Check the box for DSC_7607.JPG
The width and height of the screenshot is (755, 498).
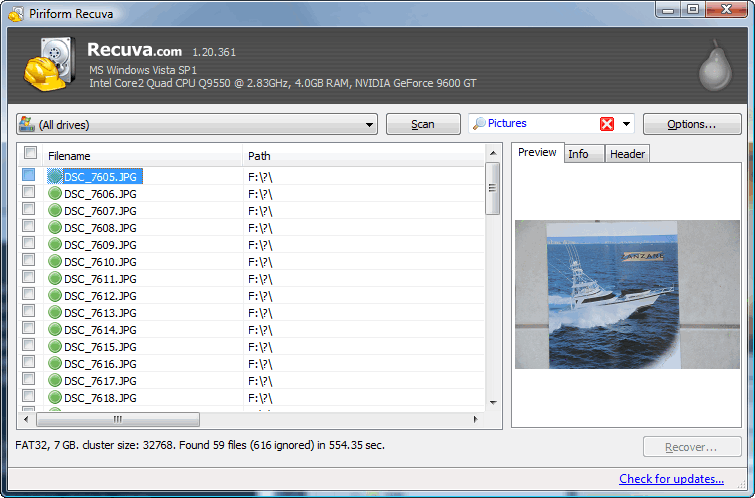(28, 208)
